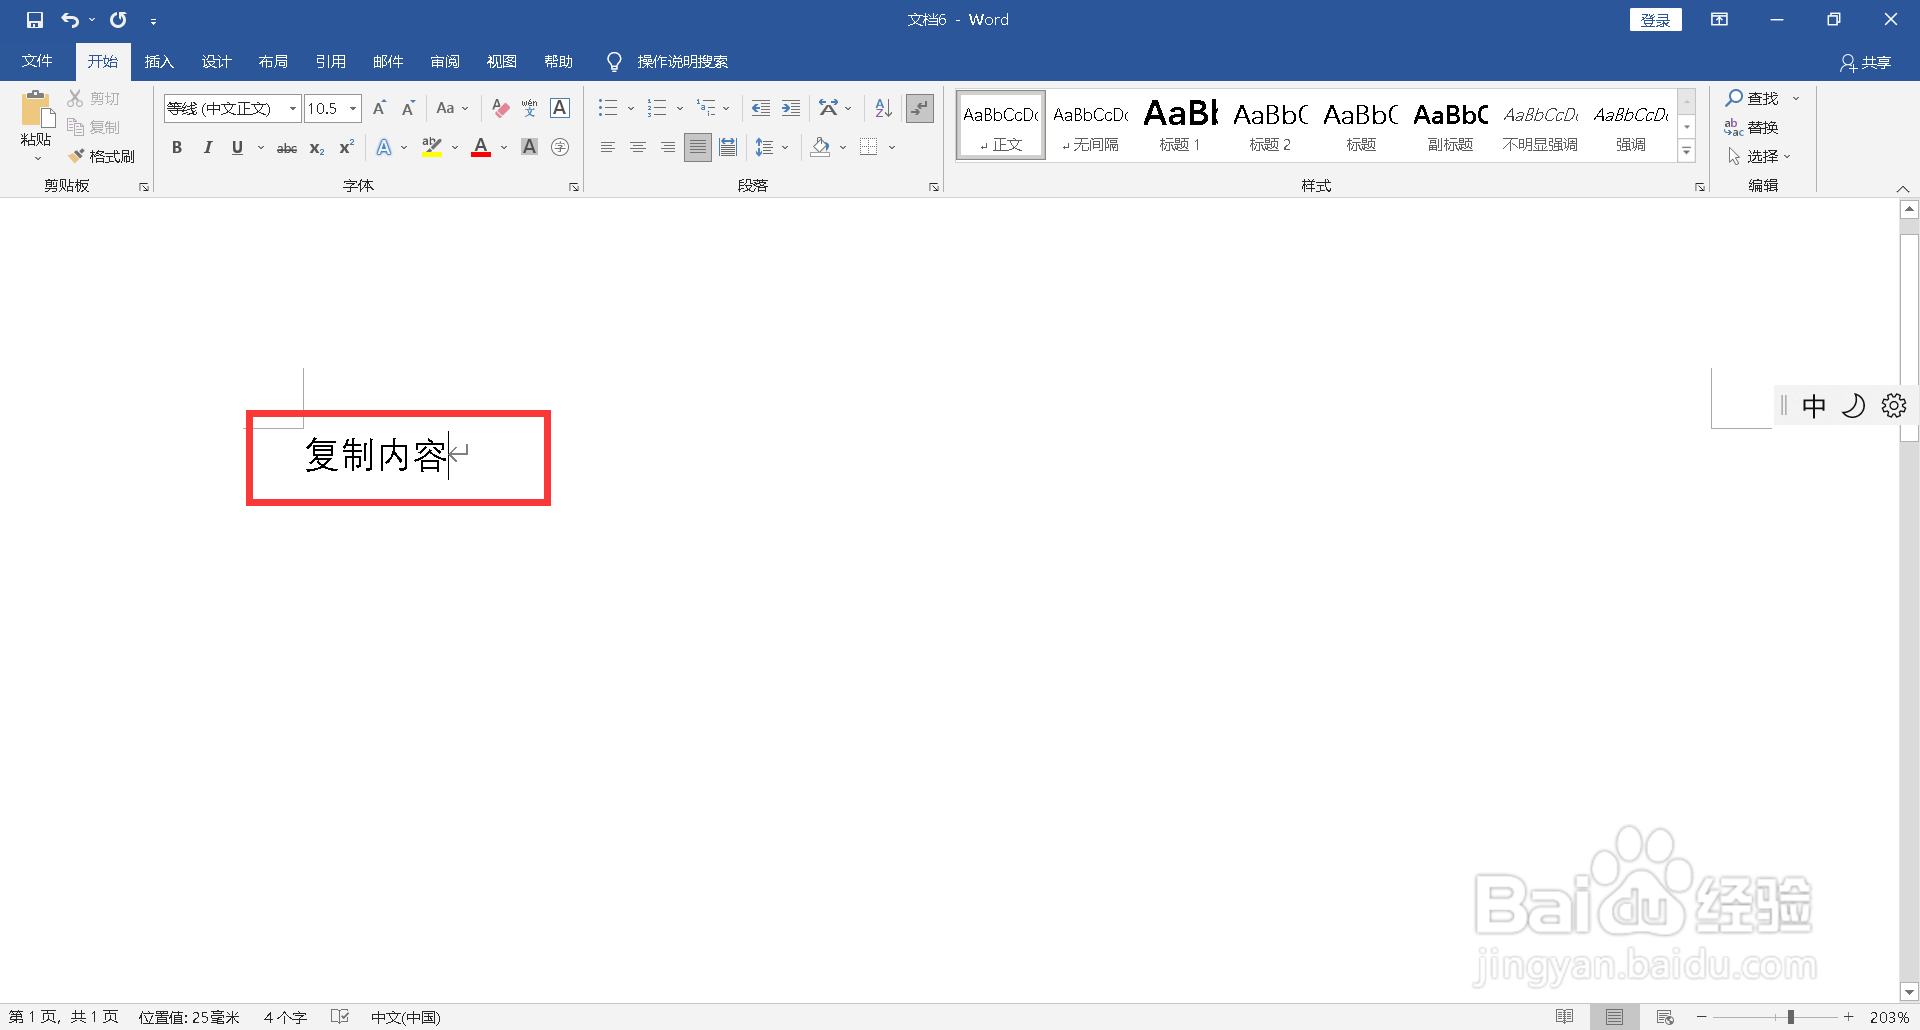Click the 替换 replace button
The width and height of the screenshot is (1920, 1030).
(x=1751, y=127)
